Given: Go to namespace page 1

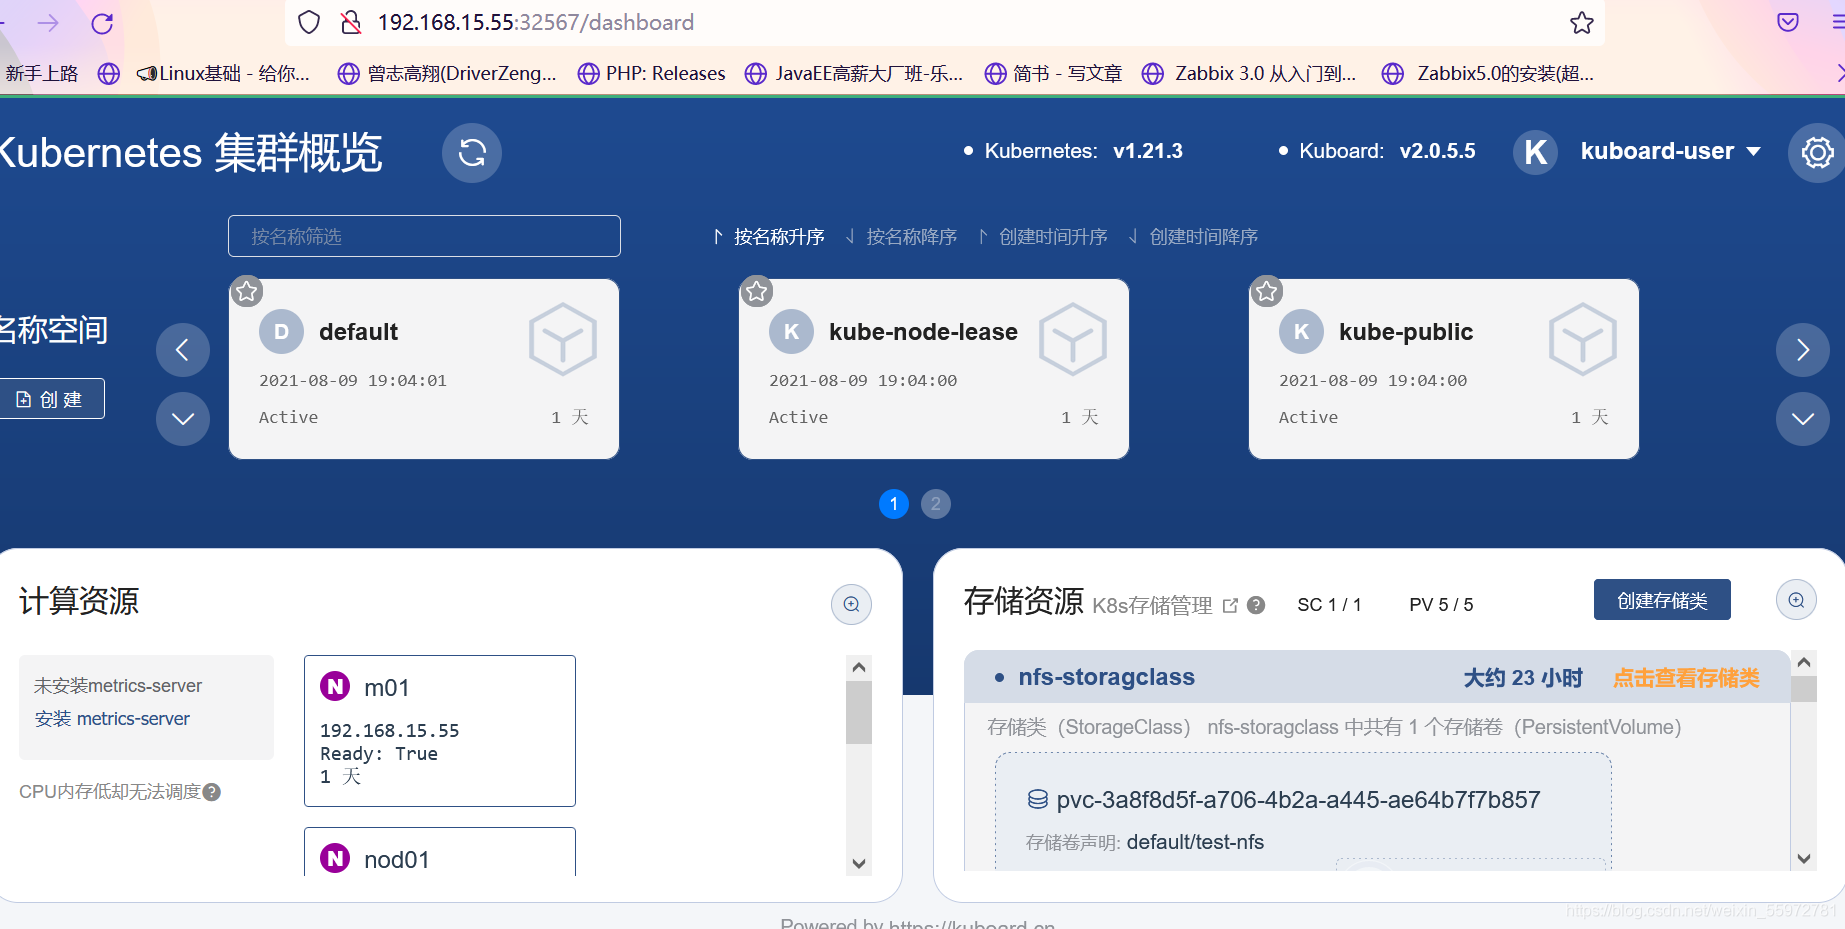Looking at the screenshot, I should pos(894,504).
